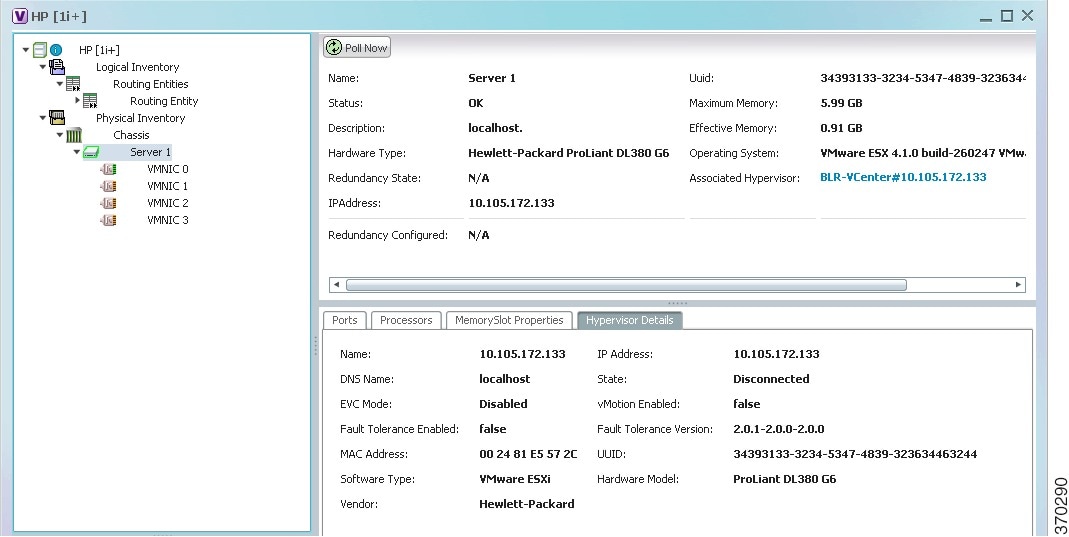Open the Ports tab
Viewport: 1069px width, 537px height.
(345, 320)
